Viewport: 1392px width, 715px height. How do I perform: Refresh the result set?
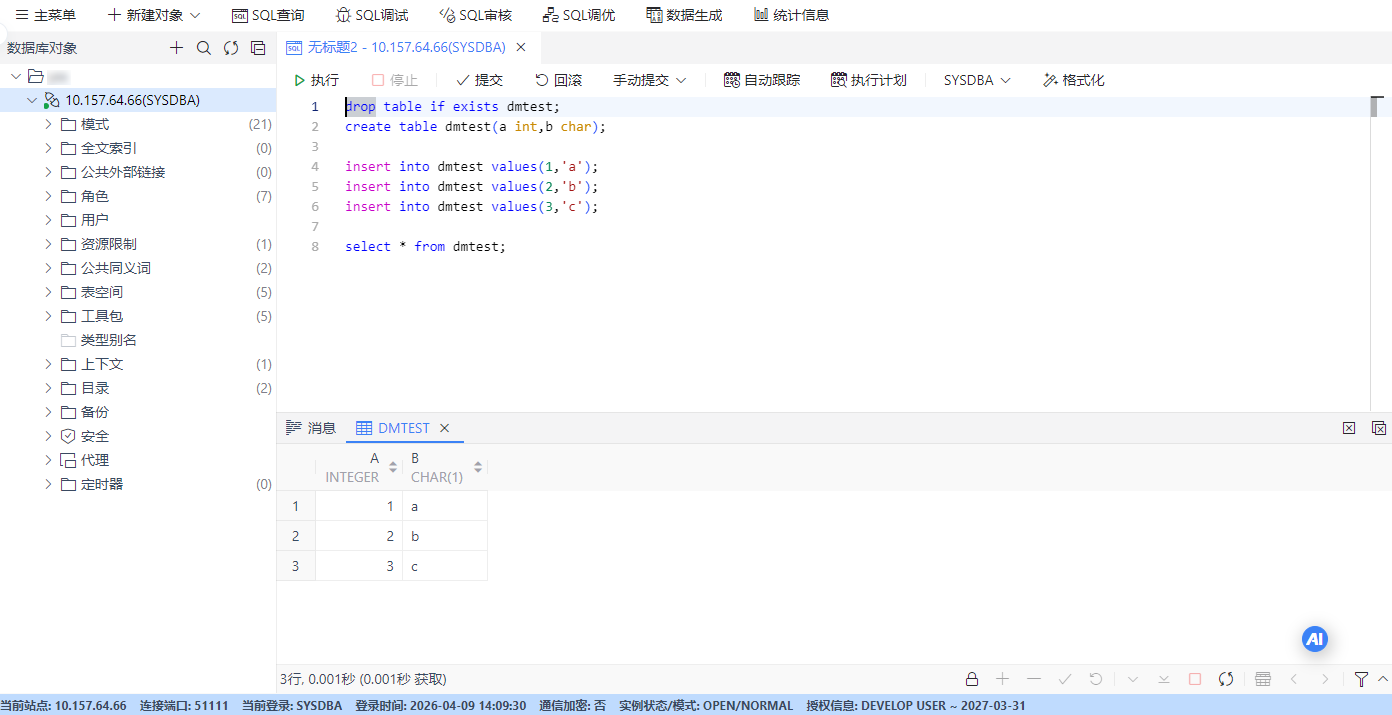(x=1226, y=679)
